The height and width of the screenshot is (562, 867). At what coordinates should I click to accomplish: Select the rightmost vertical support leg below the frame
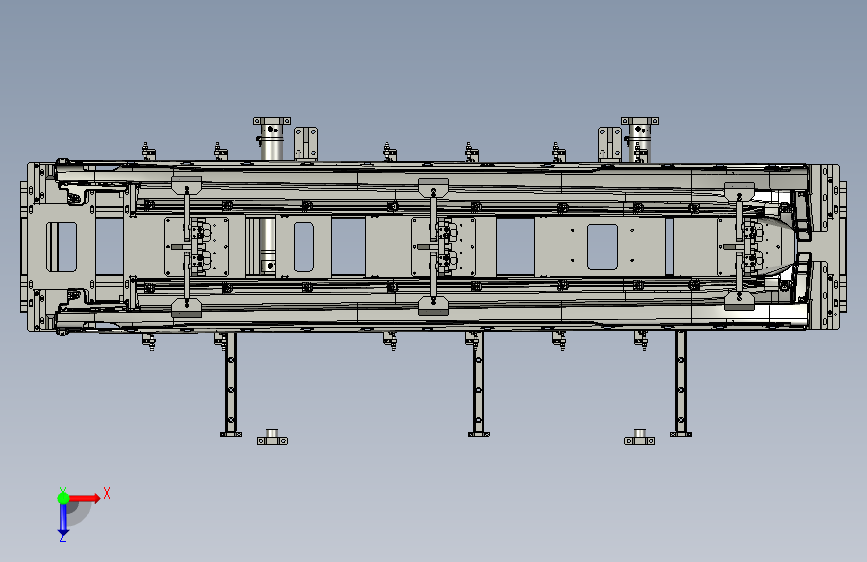681,384
